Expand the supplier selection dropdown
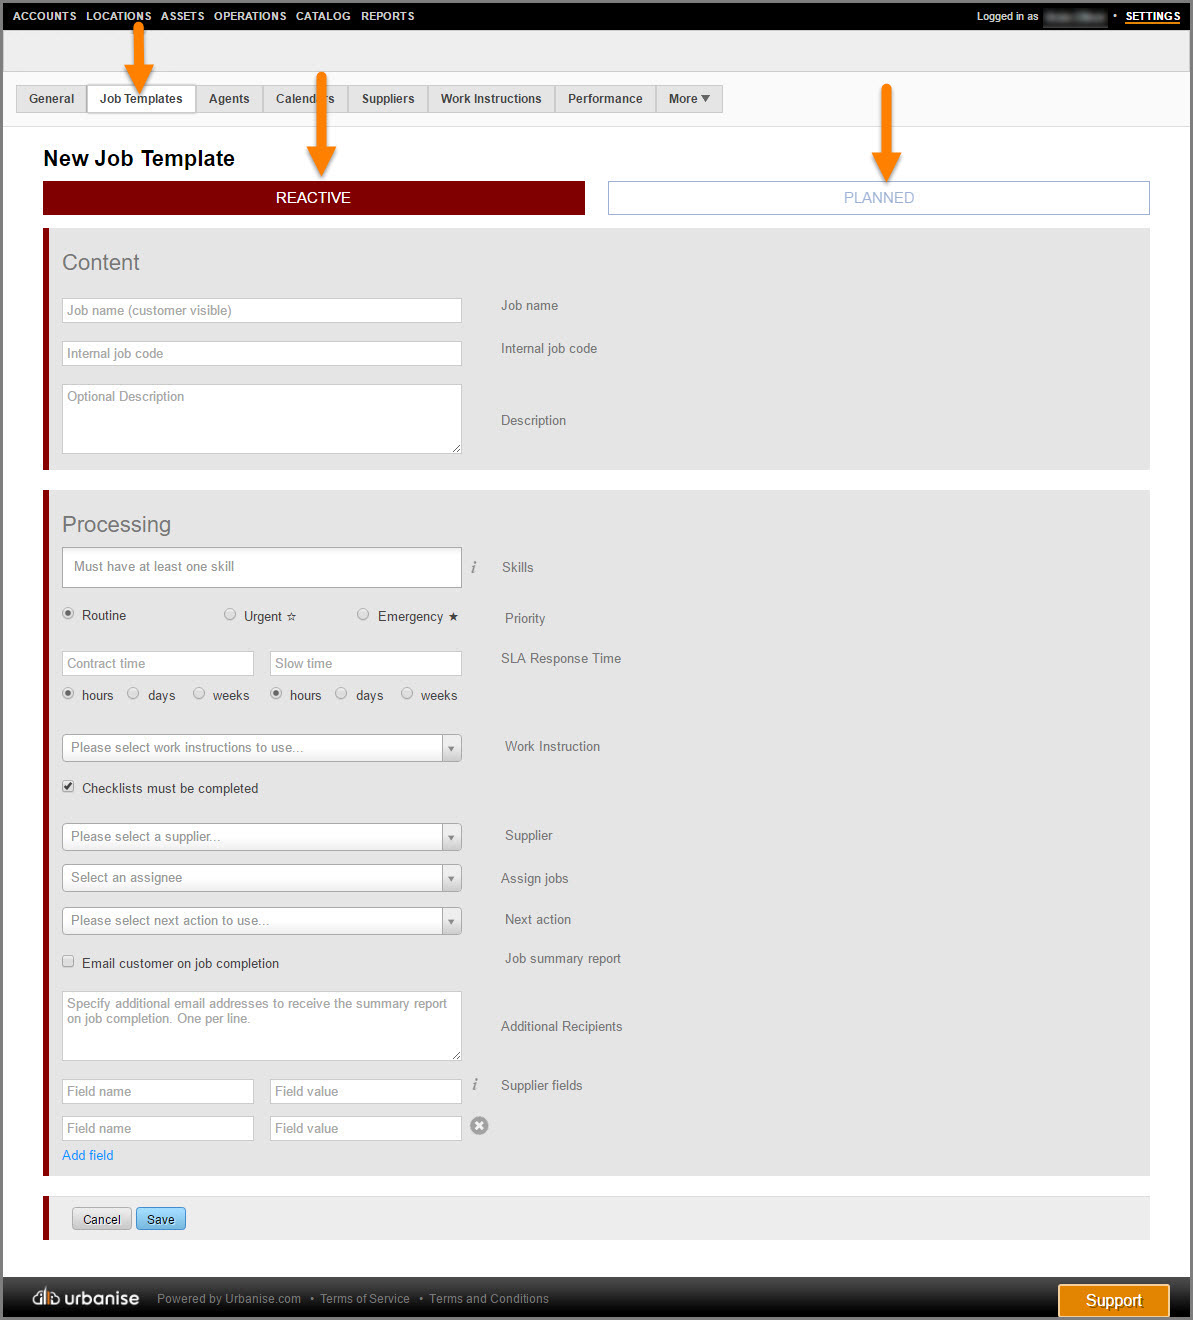This screenshot has height=1320, width=1193. pos(261,837)
